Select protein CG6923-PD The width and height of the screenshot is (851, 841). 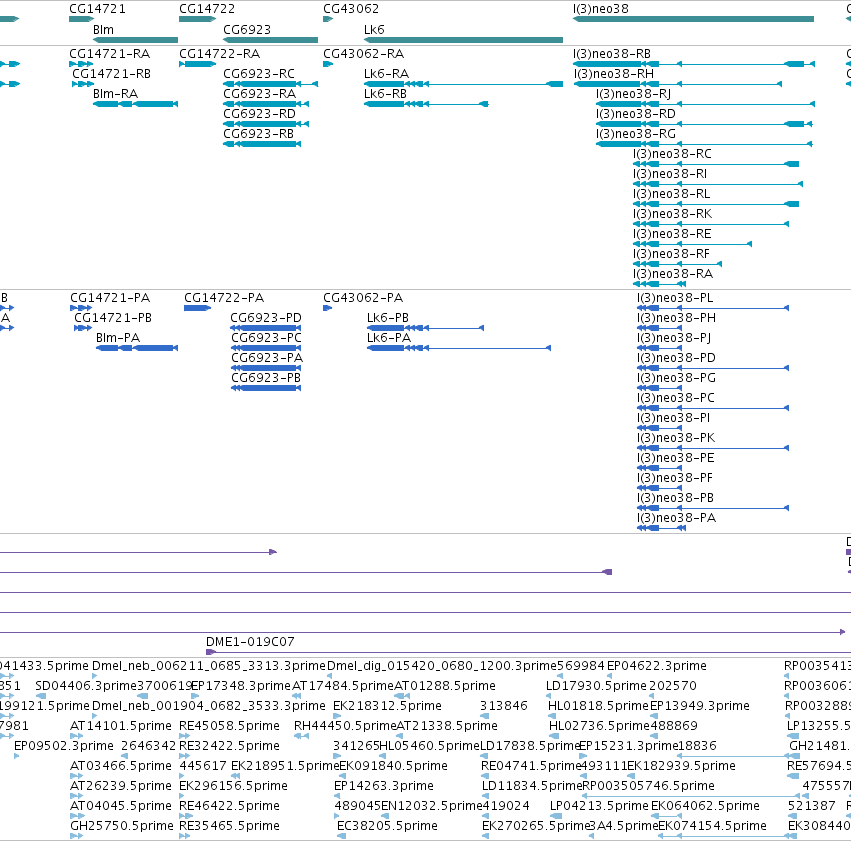(x=265, y=318)
